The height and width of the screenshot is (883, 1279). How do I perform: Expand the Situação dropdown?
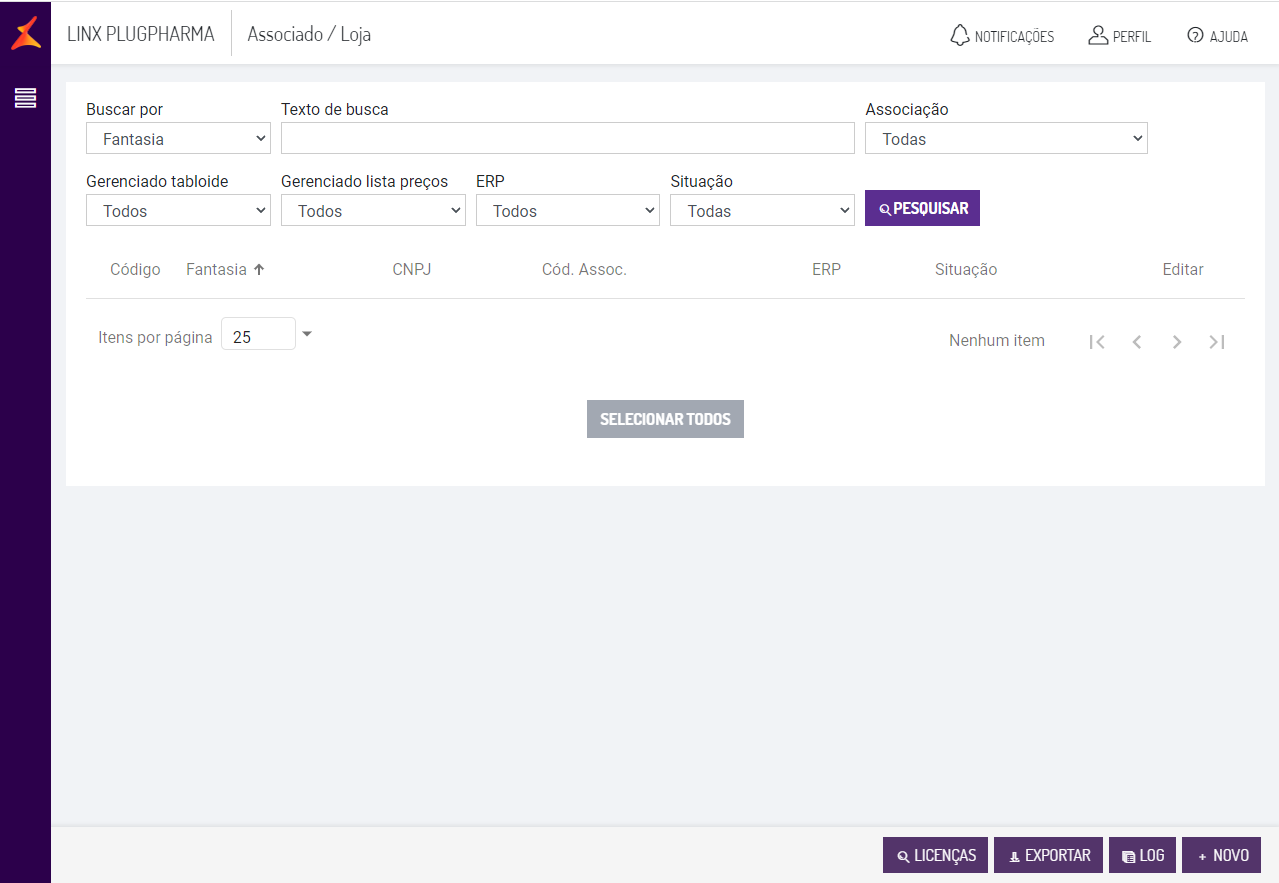(x=762, y=211)
